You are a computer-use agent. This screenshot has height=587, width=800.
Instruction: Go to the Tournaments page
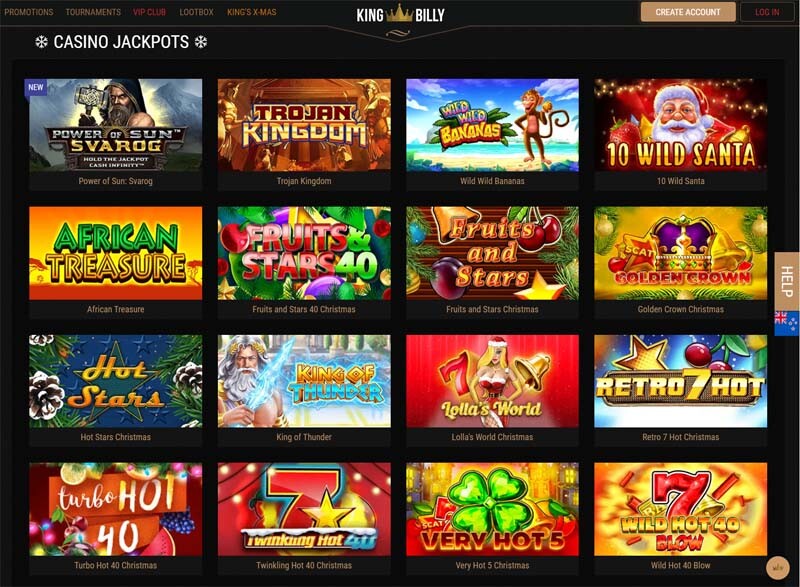(93, 12)
